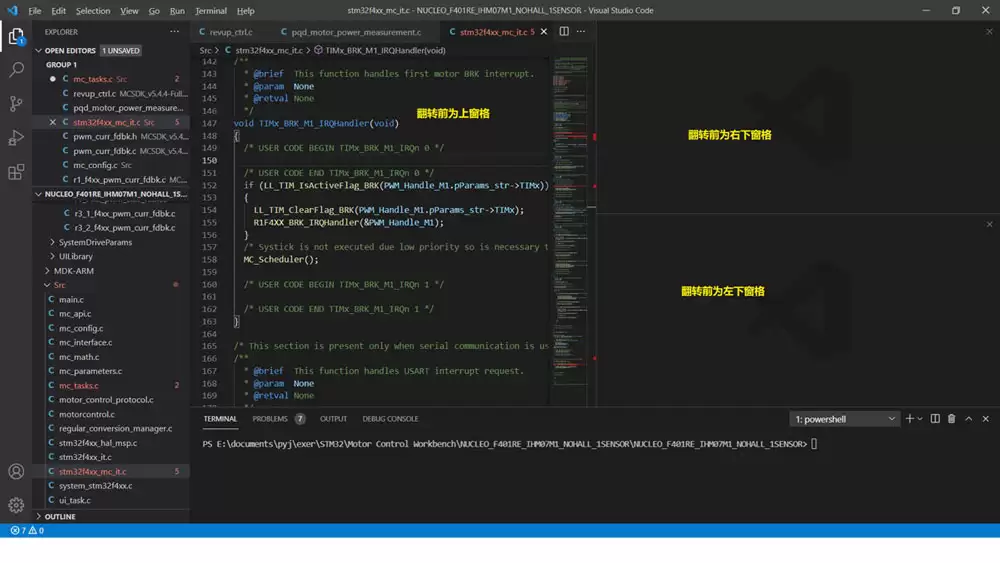Open the Search view in activity bar
The image size is (1000, 563).
(x=16, y=70)
